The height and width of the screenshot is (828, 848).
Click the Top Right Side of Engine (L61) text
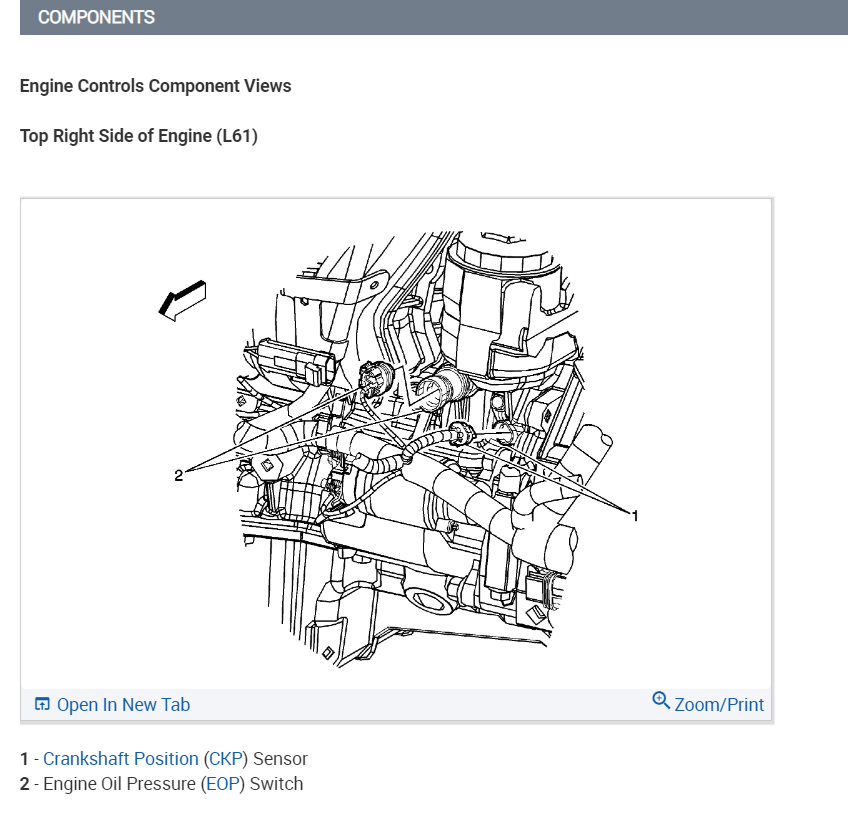click(138, 136)
